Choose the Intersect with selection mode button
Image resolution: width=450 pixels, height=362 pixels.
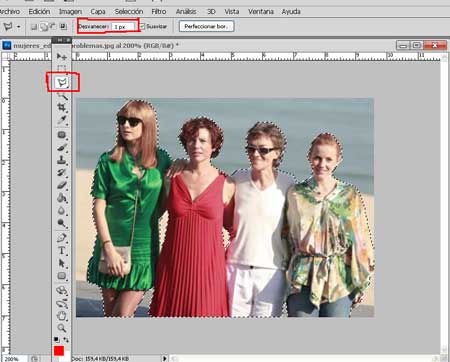tap(63, 26)
